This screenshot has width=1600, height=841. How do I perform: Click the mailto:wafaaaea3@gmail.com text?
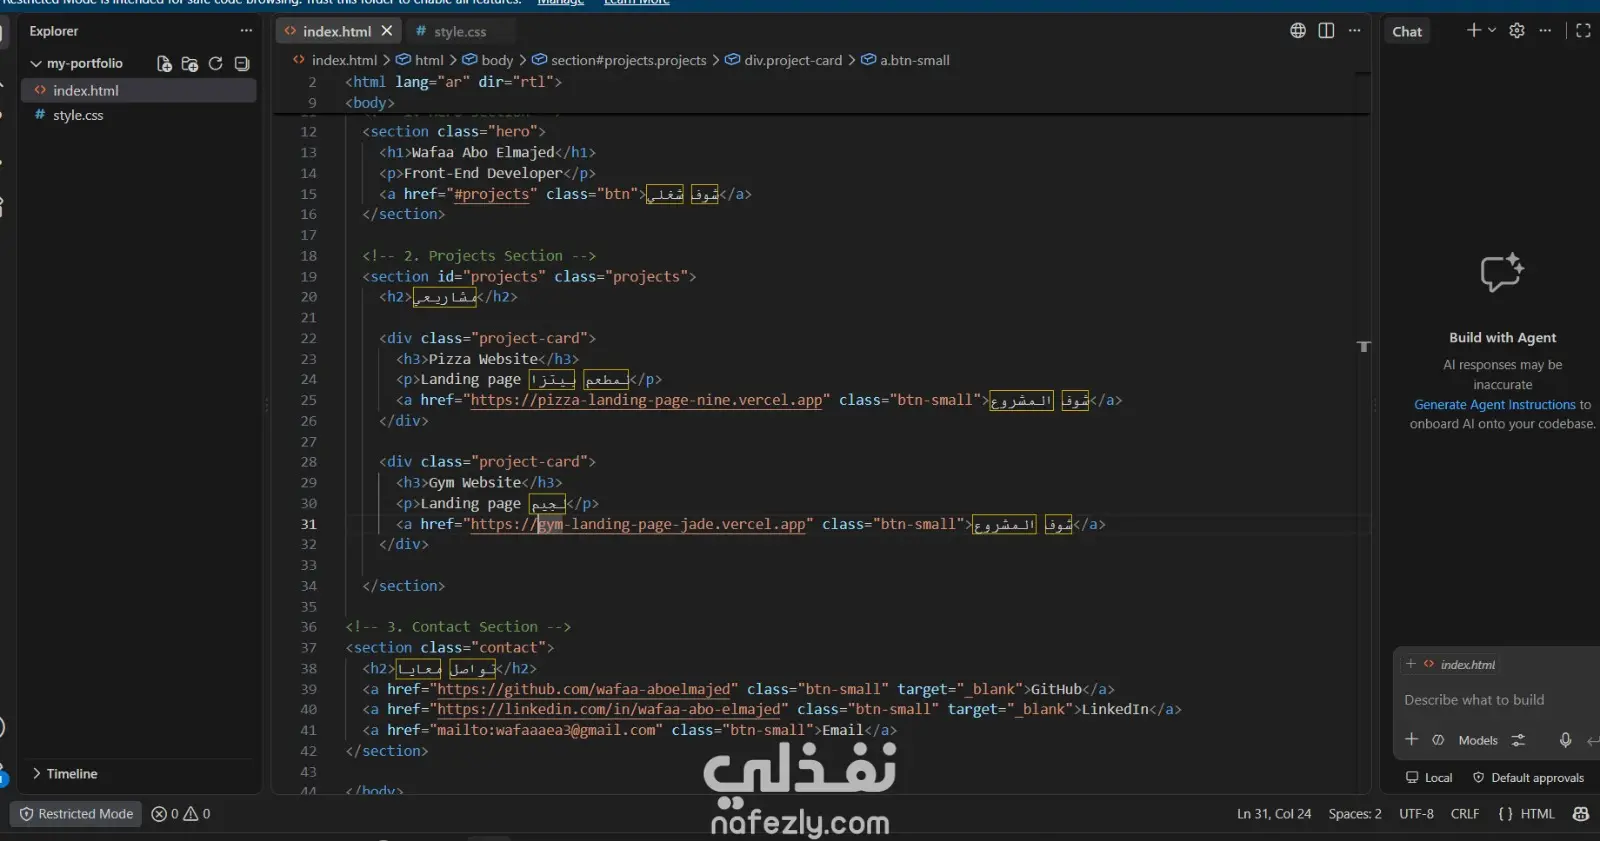(x=547, y=730)
